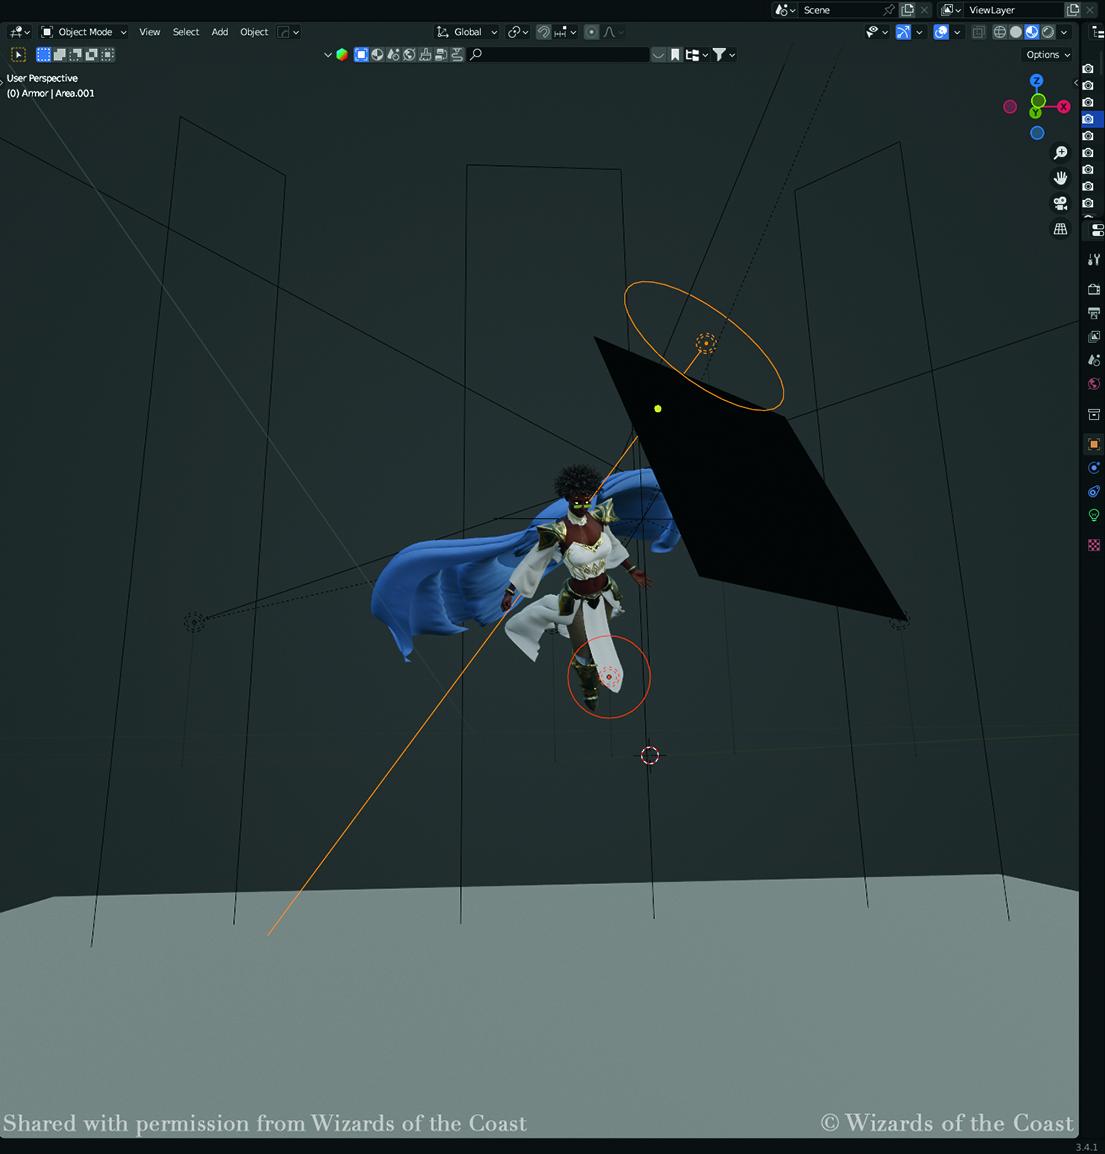Open the Texture properties checker tab
Image resolution: width=1105 pixels, height=1154 pixels.
click(x=1094, y=545)
